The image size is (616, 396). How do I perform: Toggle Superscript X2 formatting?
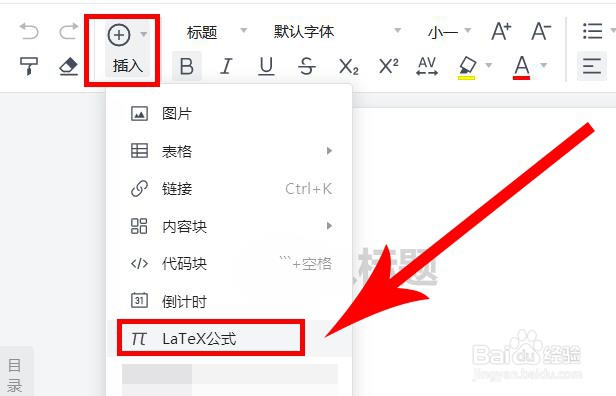click(389, 66)
